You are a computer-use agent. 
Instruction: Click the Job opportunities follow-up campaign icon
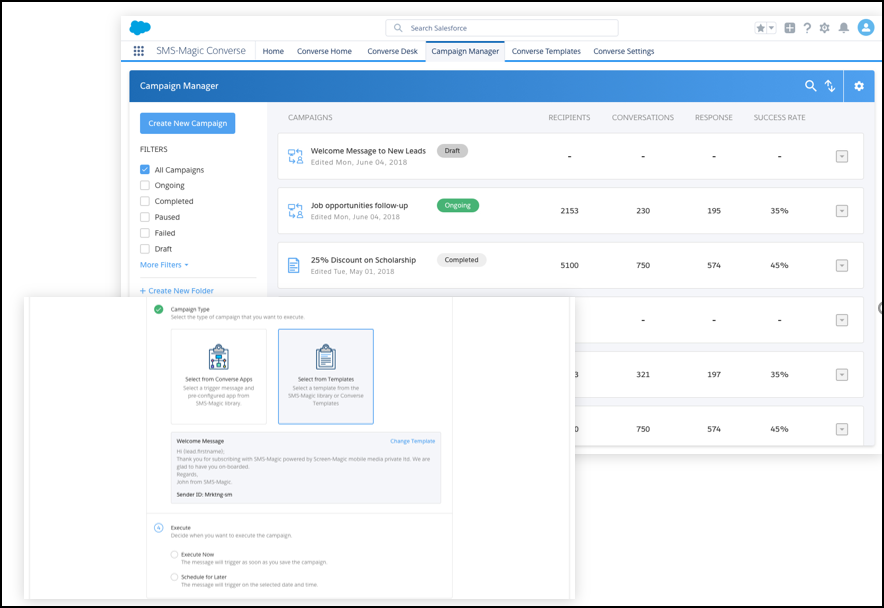[295, 211]
